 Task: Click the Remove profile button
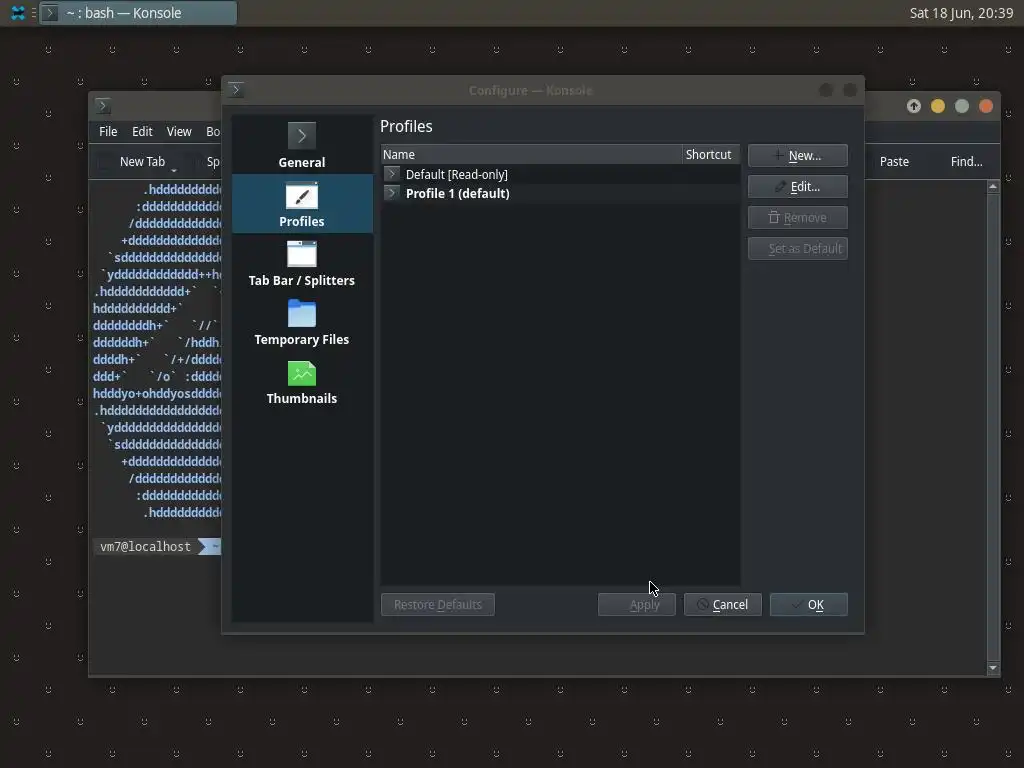click(x=797, y=217)
